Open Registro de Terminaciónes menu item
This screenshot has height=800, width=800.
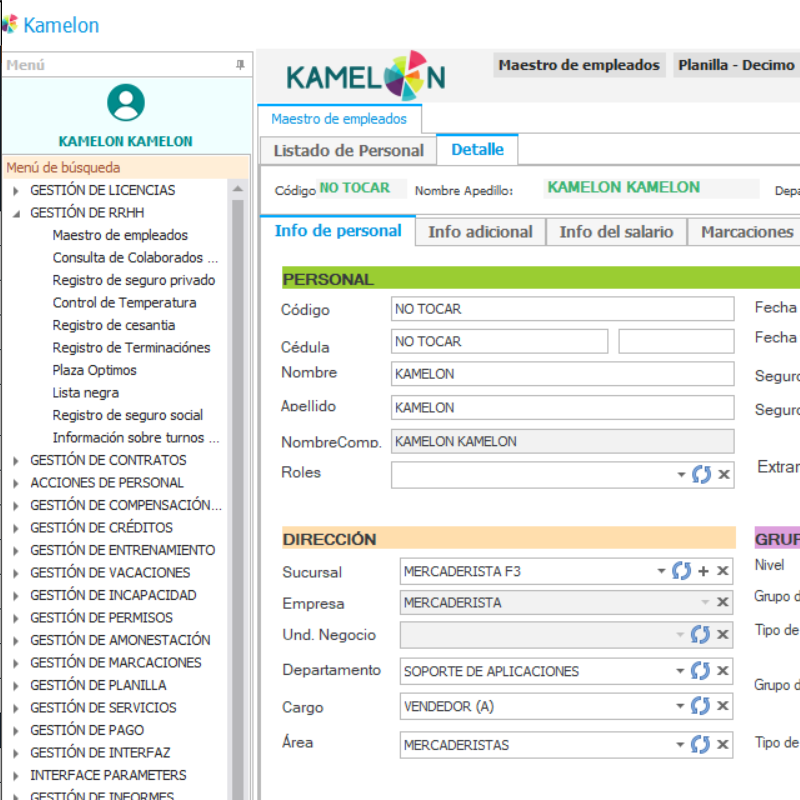tap(131, 348)
